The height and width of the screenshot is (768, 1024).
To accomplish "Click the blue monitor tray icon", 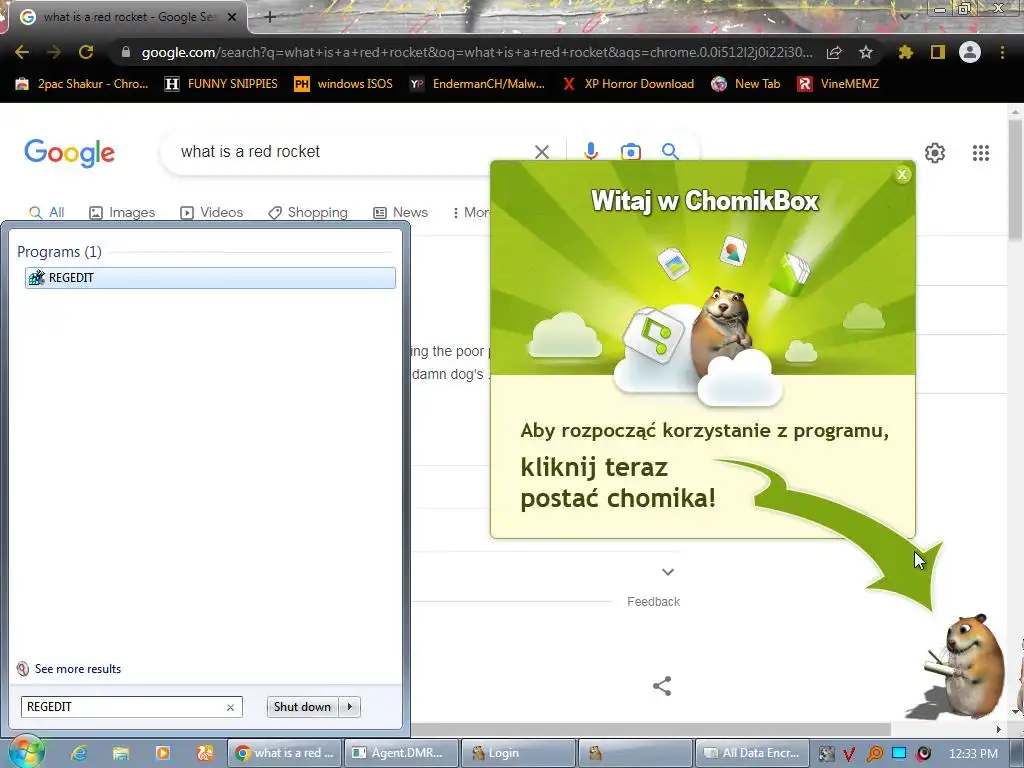I will tap(899, 754).
